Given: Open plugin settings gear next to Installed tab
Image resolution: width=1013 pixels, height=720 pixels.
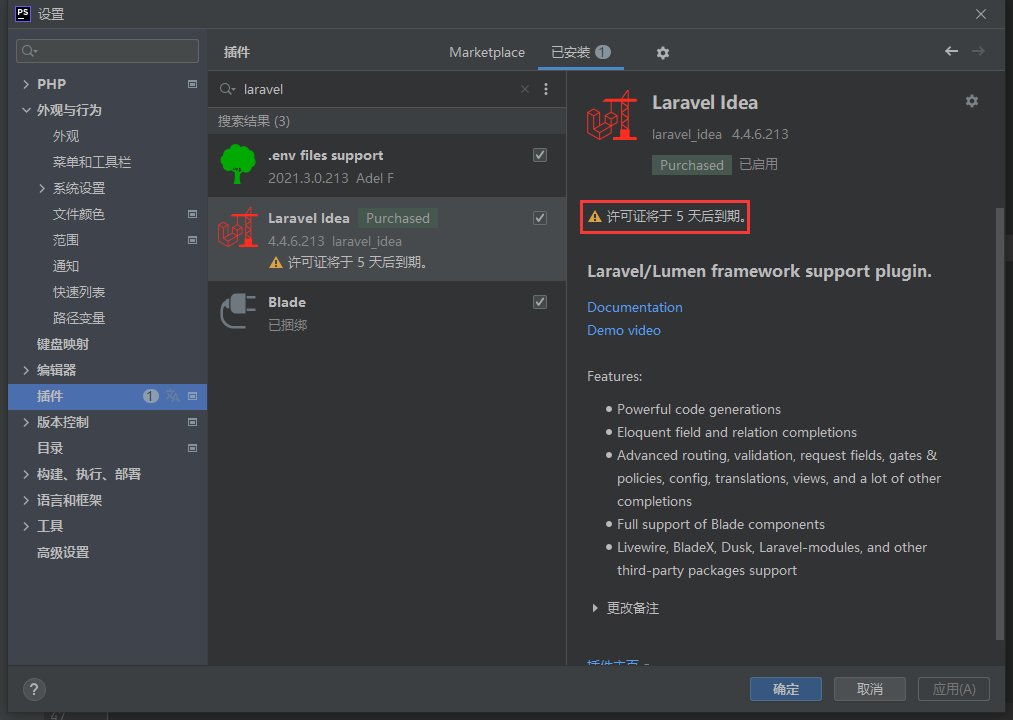Looking at the screenshot, I should 663,53.
